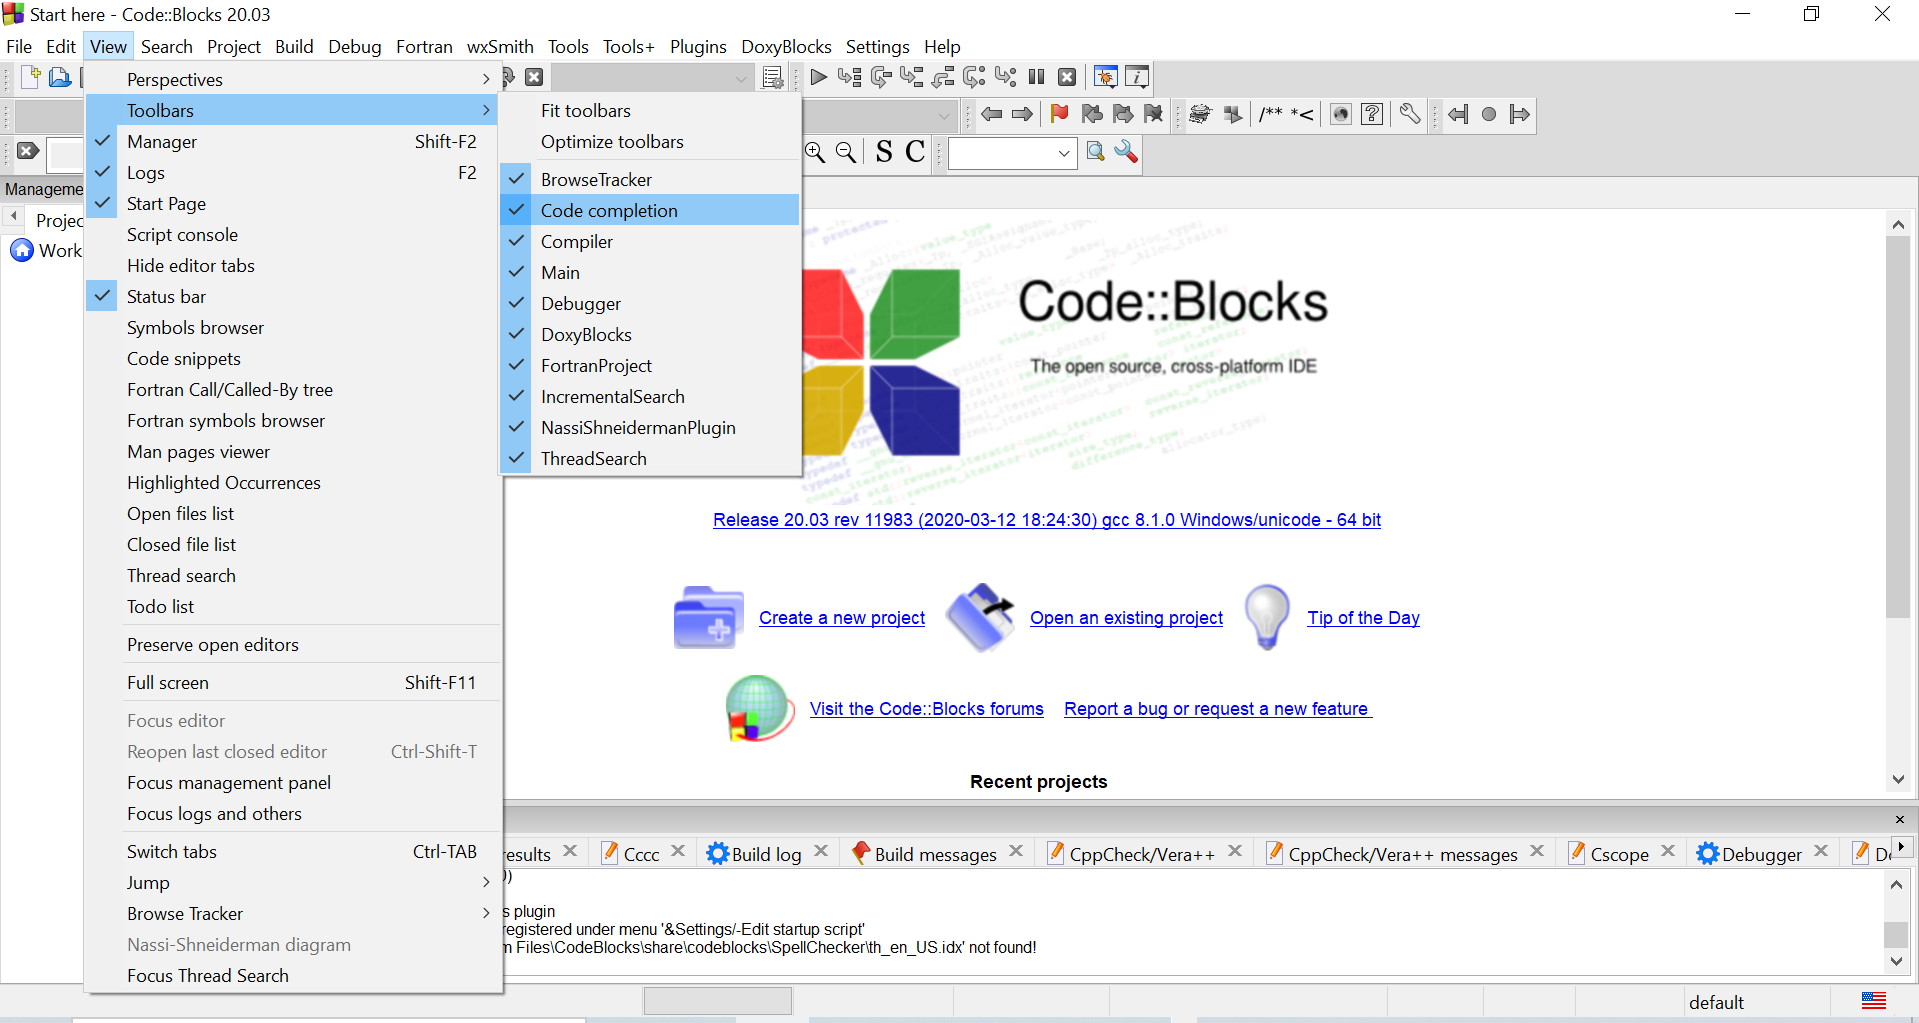Viewport: 1919px width, 1023px height.
Task: Click the Break debugger pause icon
Action: (x=1037, y=77)
